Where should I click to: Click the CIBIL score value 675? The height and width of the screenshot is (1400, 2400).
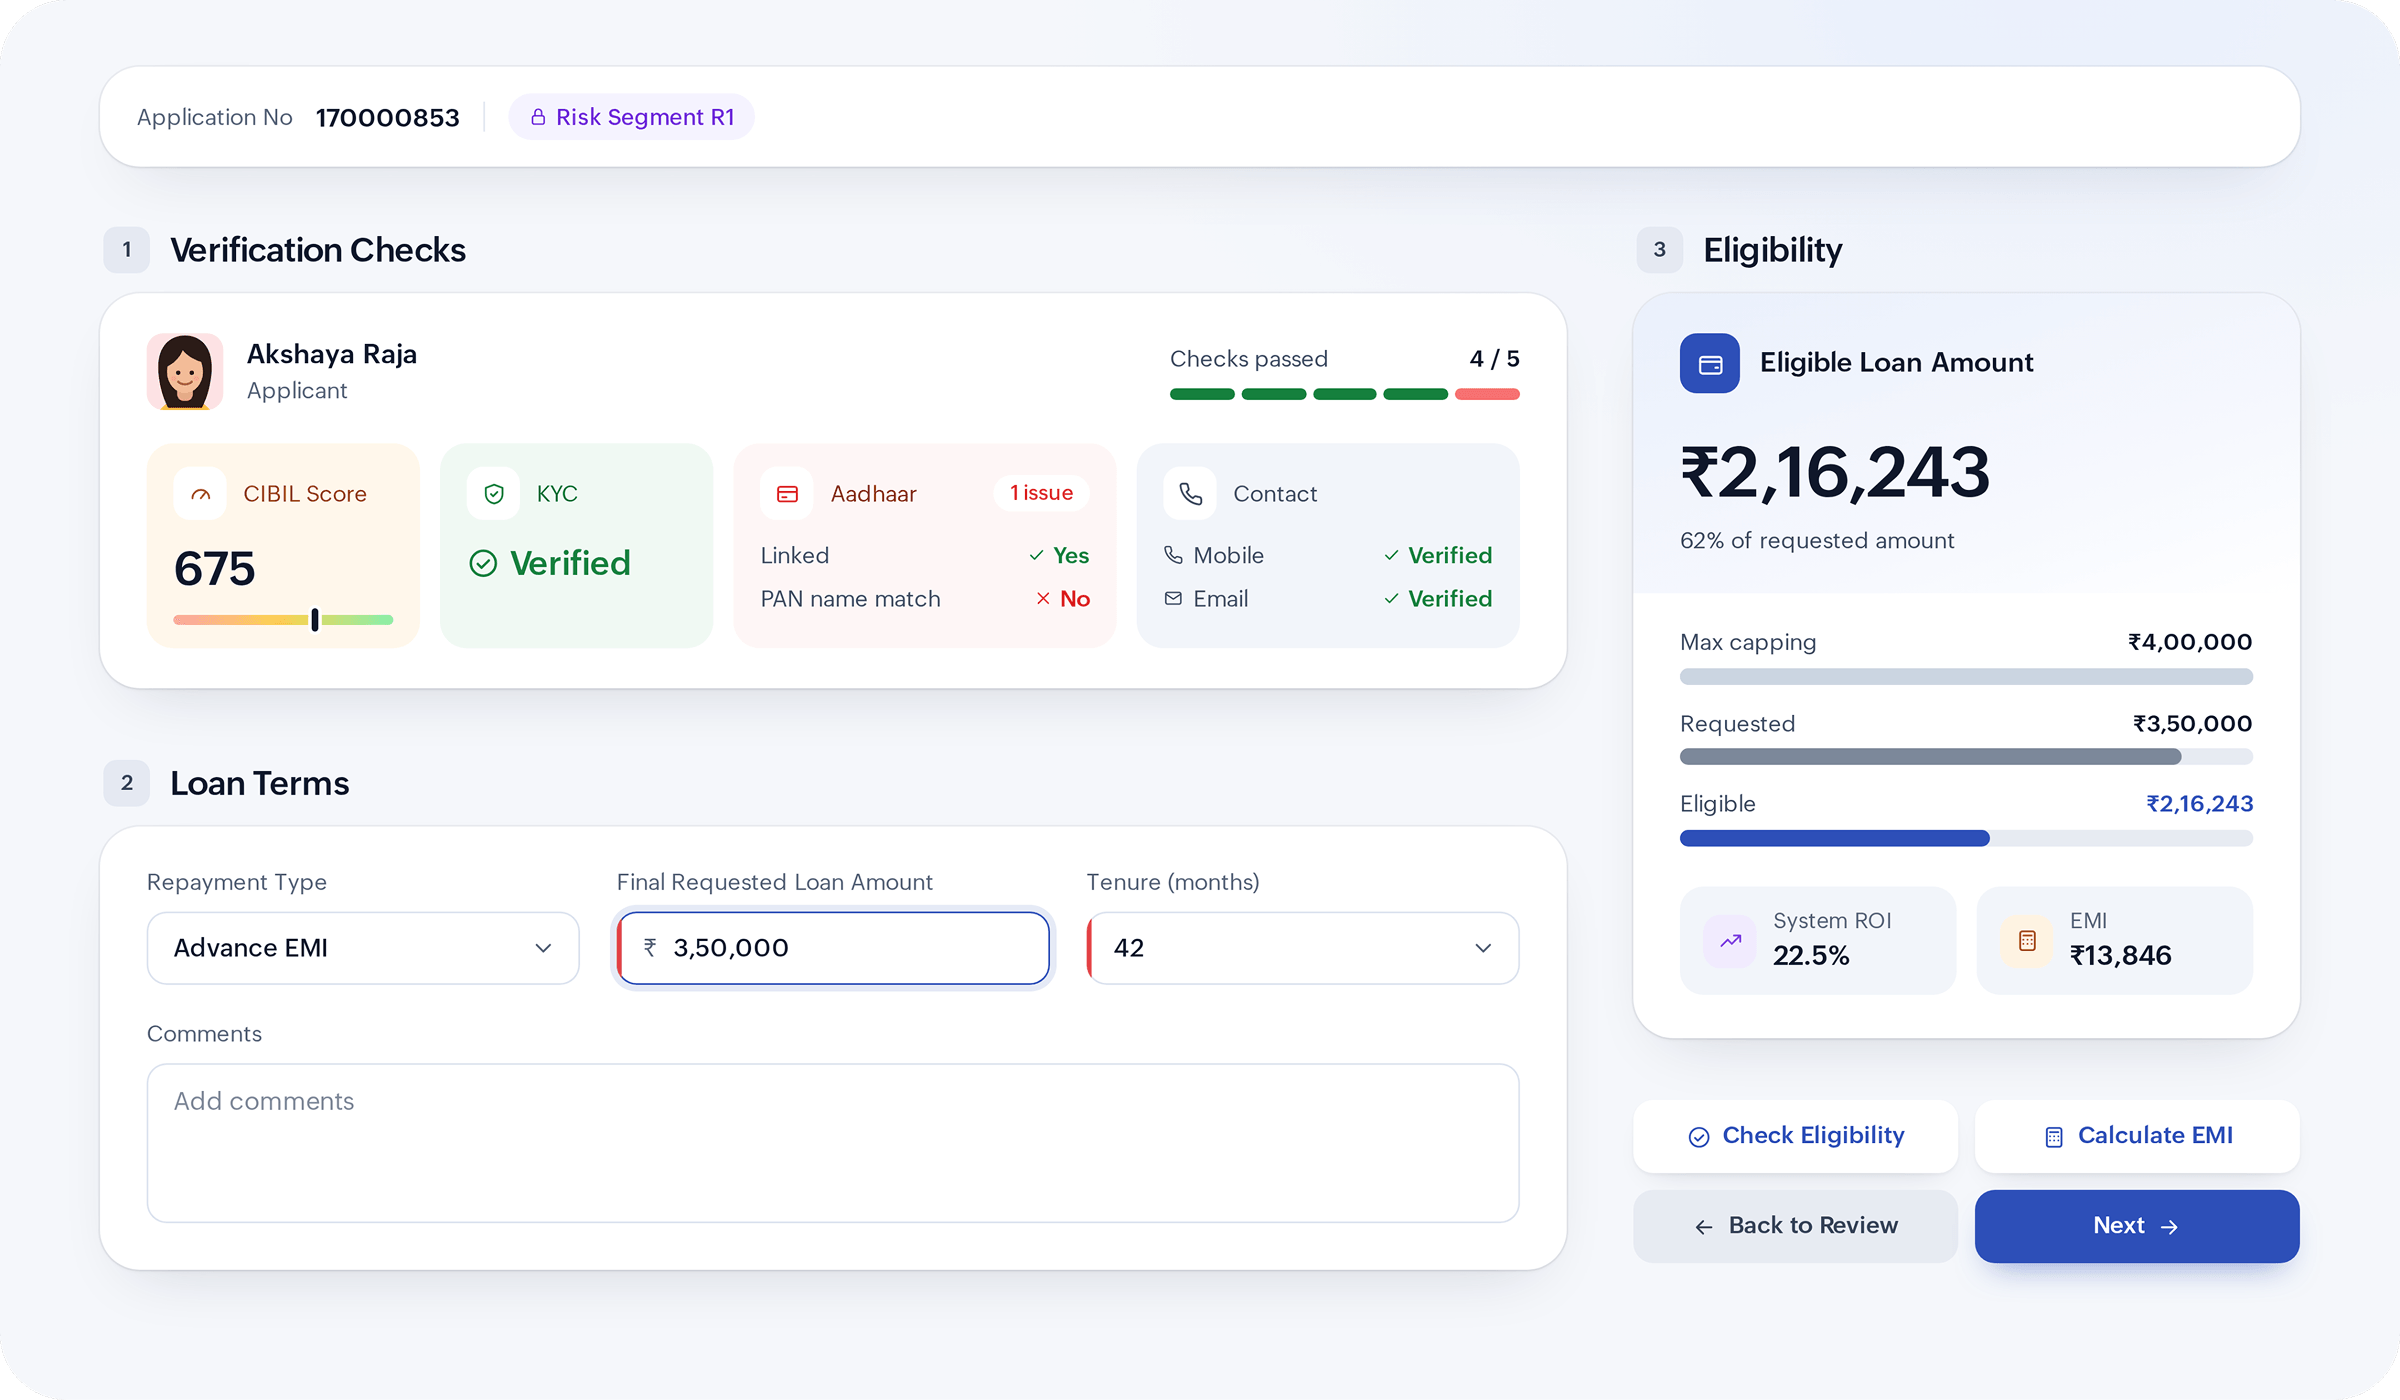[x=215, y=569]
